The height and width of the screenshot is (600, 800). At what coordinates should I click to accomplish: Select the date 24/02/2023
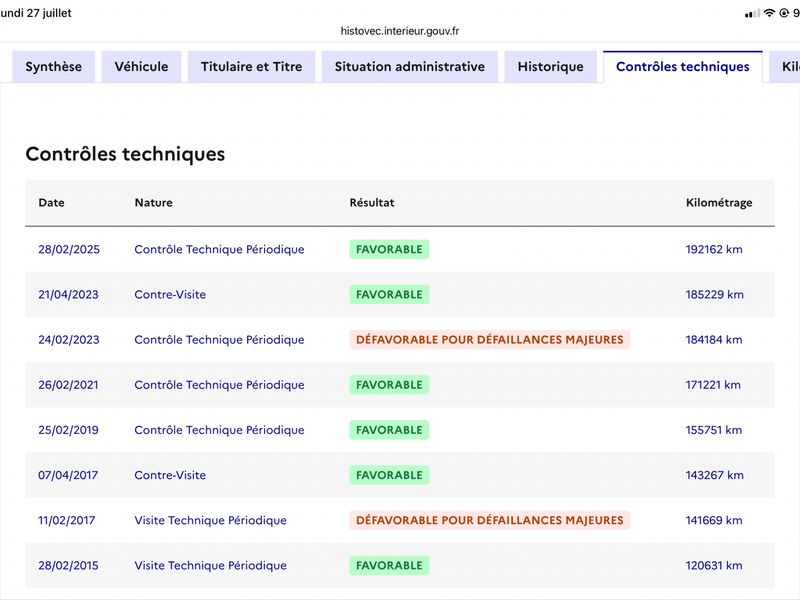point(69,340)
